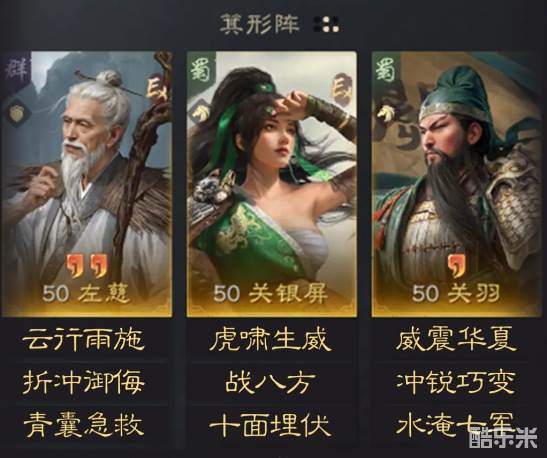The height and width of the screenshot is (458, 547).
Task: Click the 战八方 skill entry
Action: (x=270, y=383)
